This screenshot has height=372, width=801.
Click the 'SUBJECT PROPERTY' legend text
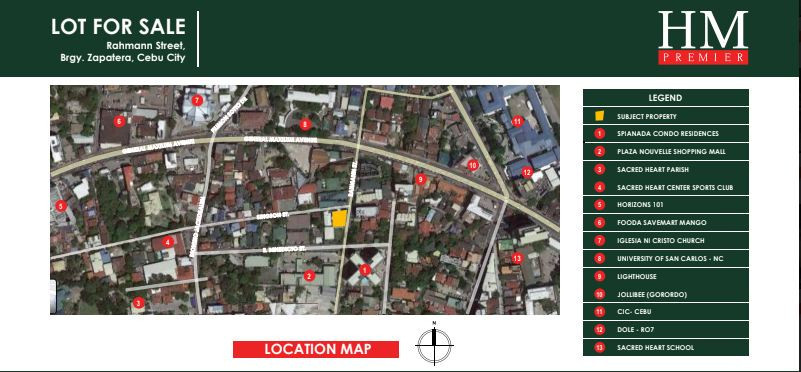point(647,117)
